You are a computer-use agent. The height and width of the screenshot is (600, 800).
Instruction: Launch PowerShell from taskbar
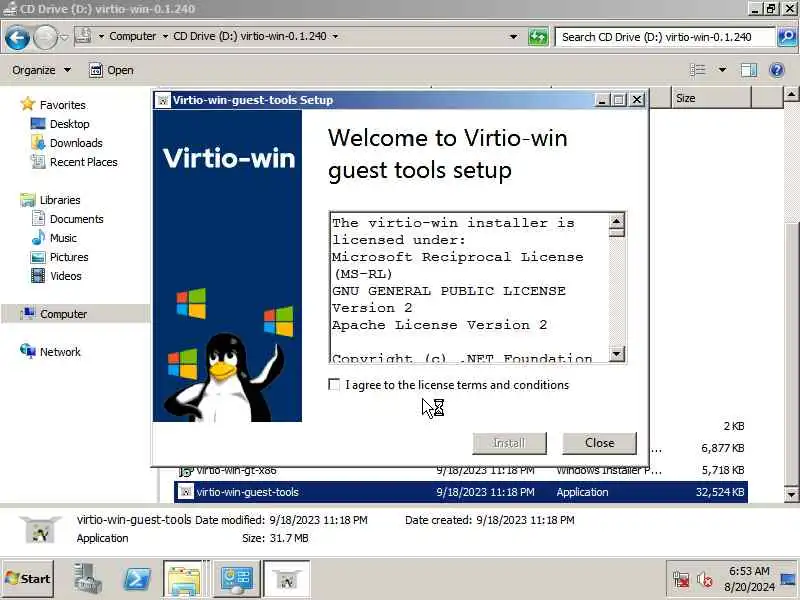point(137,579)
